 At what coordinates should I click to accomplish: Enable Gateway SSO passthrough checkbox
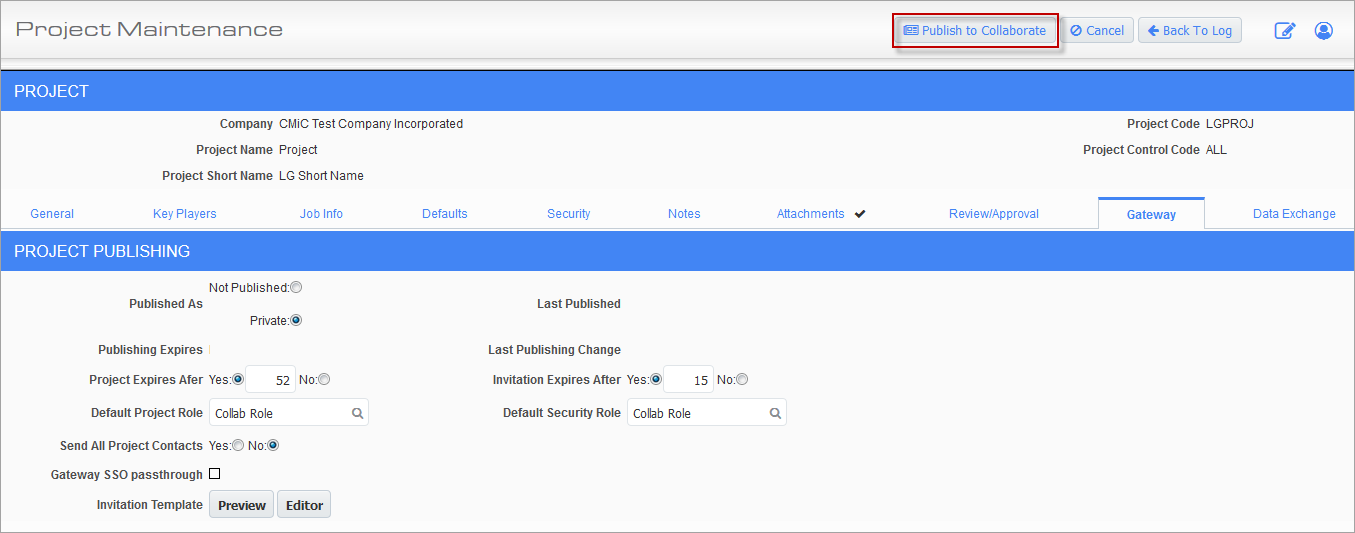(x=214, y=475)
